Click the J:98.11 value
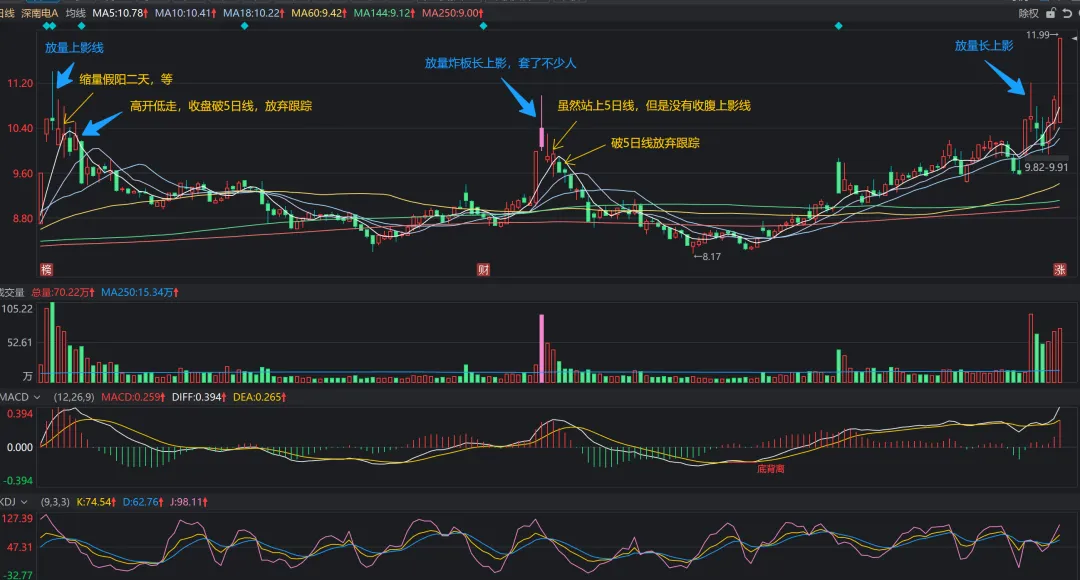Viewport: 1080px width, 580px height. click(x=189, y=502)
